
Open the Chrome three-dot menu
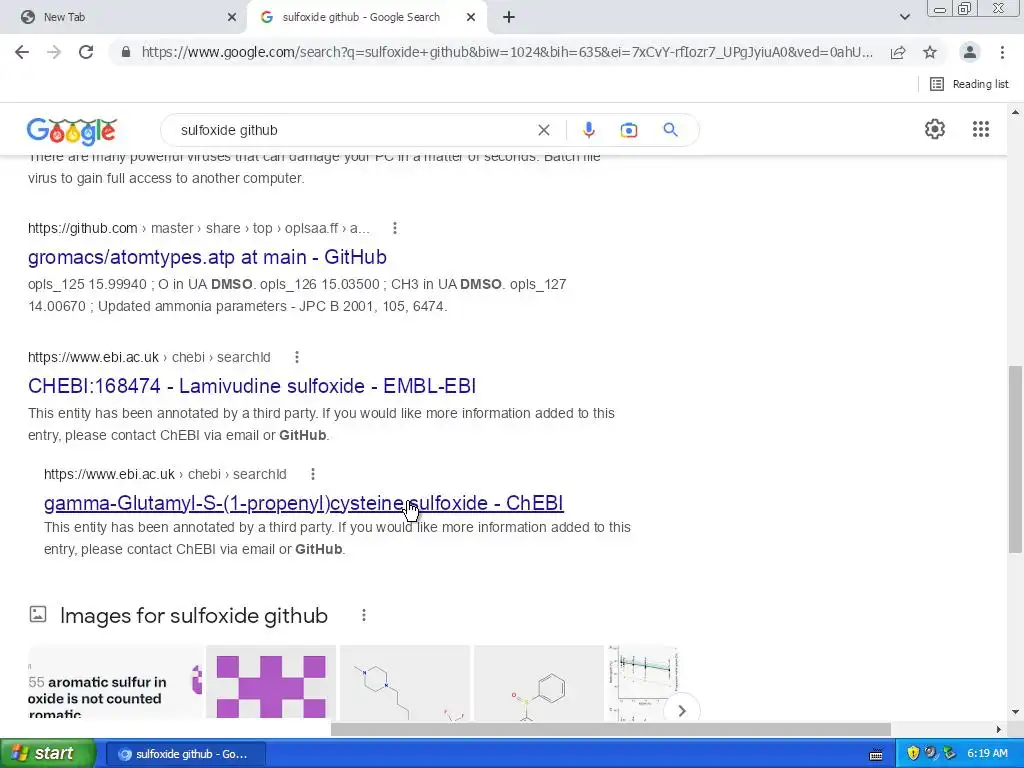tap(1002, 52)
